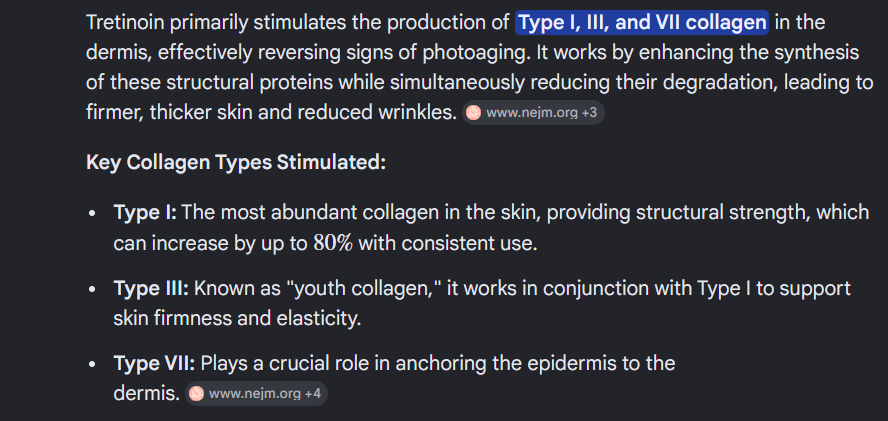Click the NEJM favicon in the +3 citation

(x=473, y=113)
